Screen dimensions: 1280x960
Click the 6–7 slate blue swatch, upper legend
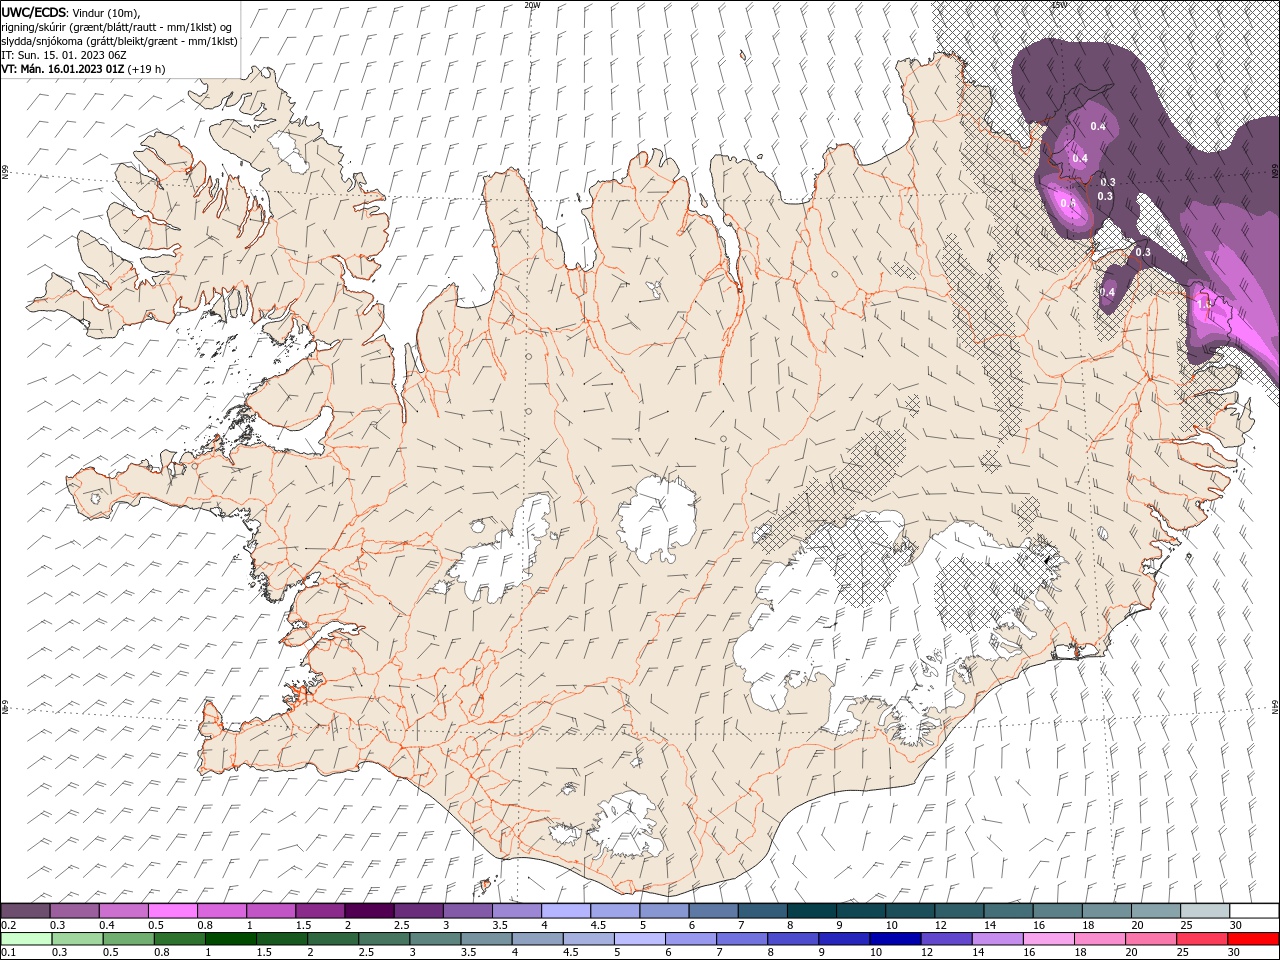click(x=713, y=911)
